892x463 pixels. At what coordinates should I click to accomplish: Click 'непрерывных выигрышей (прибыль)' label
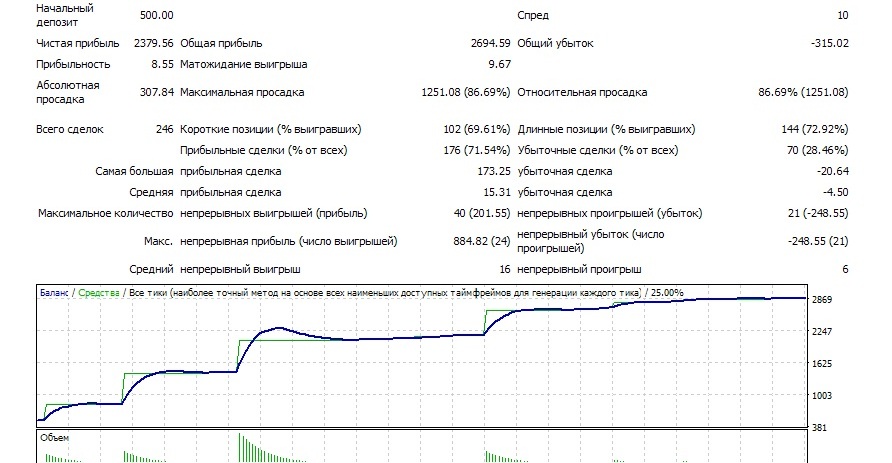pos(274,213)
